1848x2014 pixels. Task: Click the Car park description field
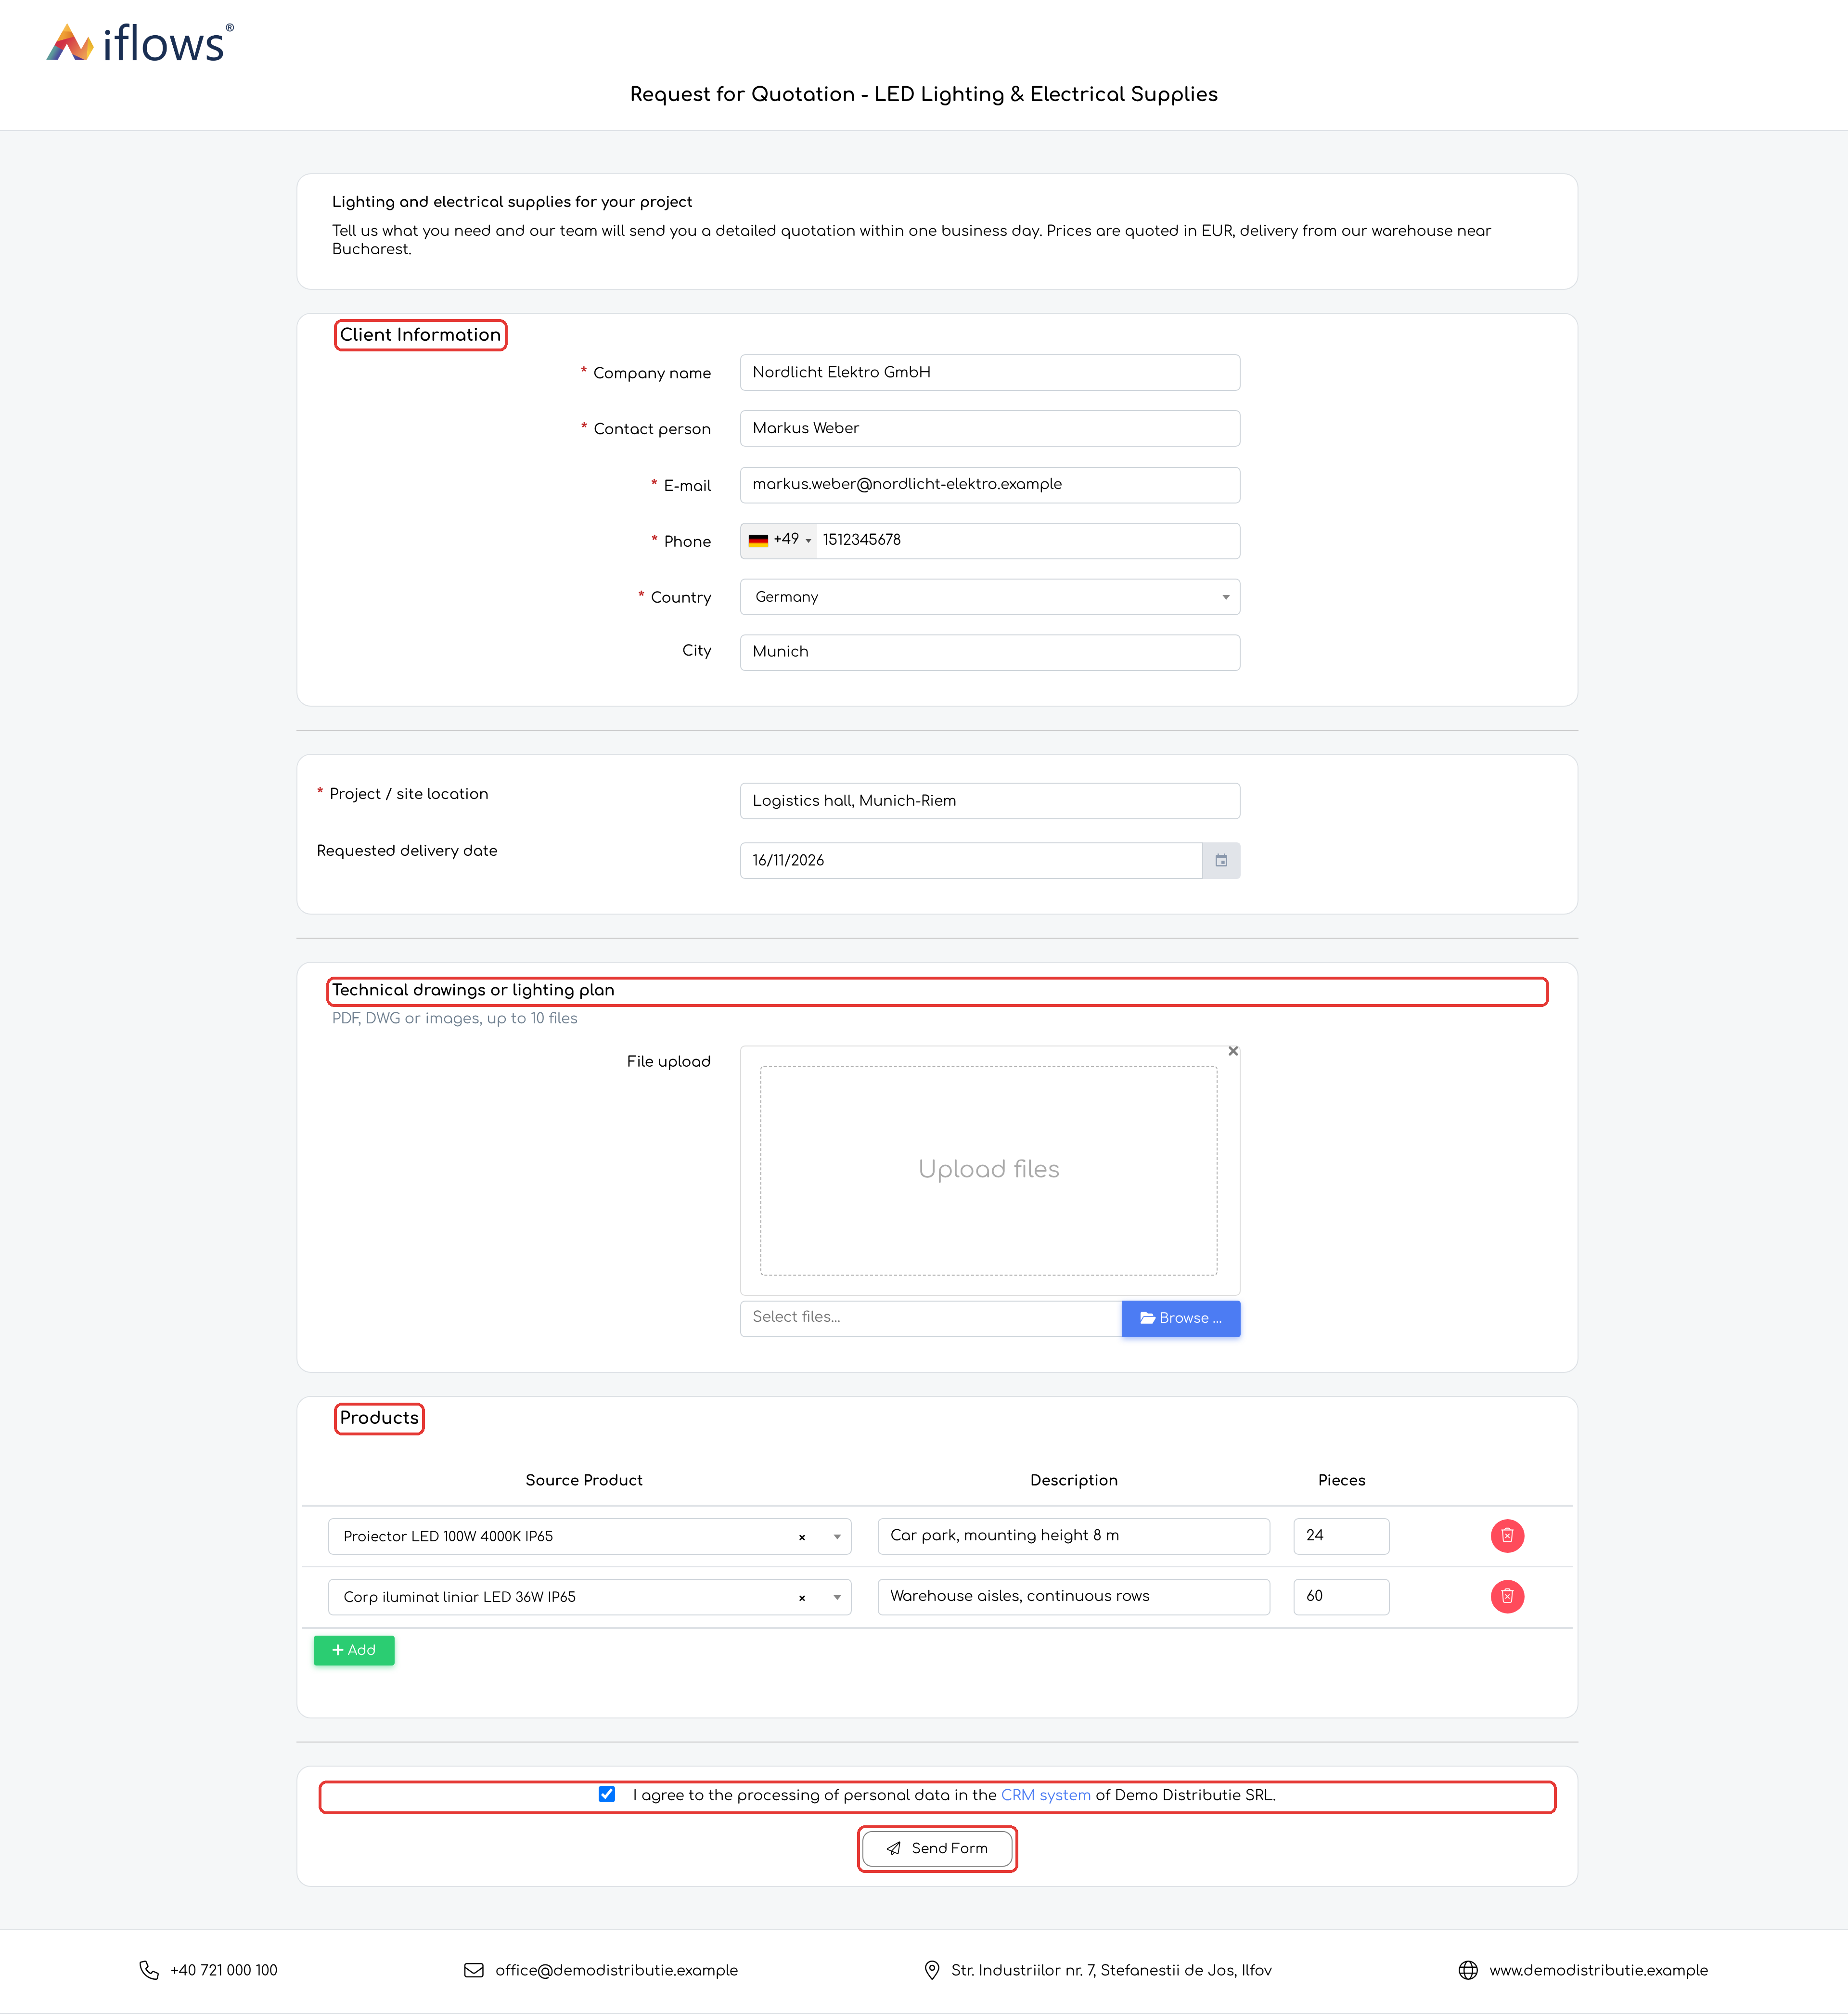click(x=1074, y=1536)
